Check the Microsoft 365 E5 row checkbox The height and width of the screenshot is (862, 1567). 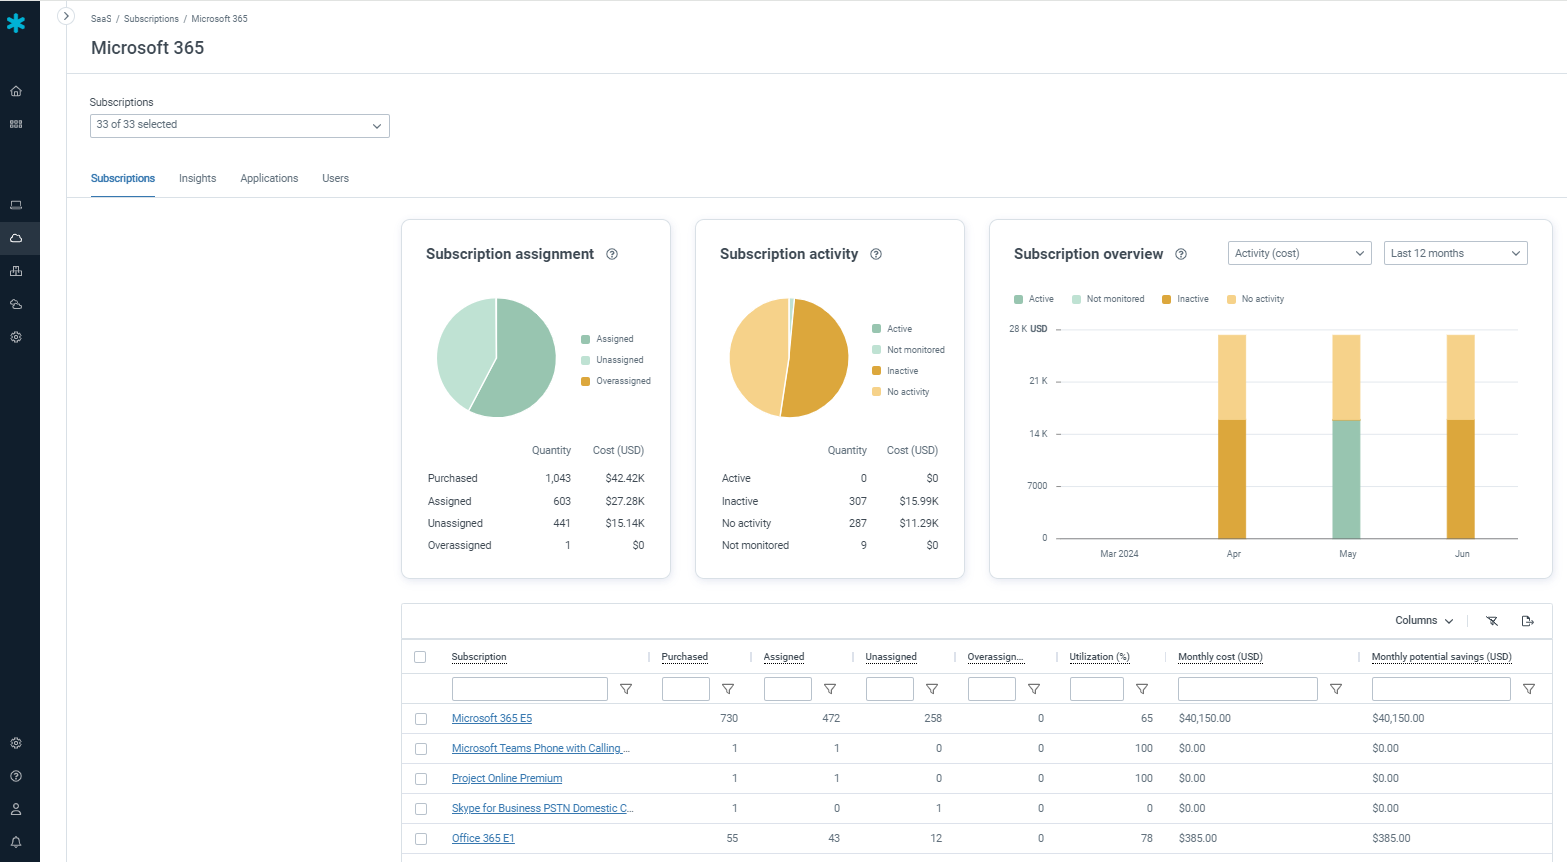tap(421, 719)
